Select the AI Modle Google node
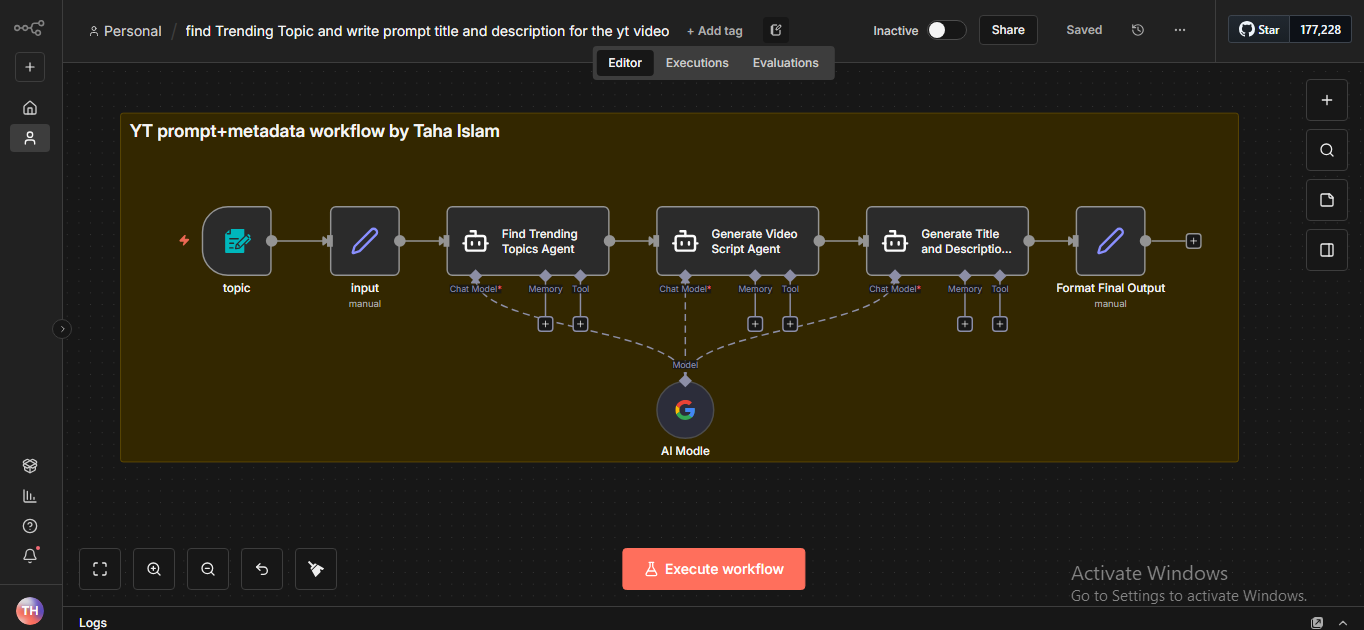The image size is (1364, 630). pos(685,410)
